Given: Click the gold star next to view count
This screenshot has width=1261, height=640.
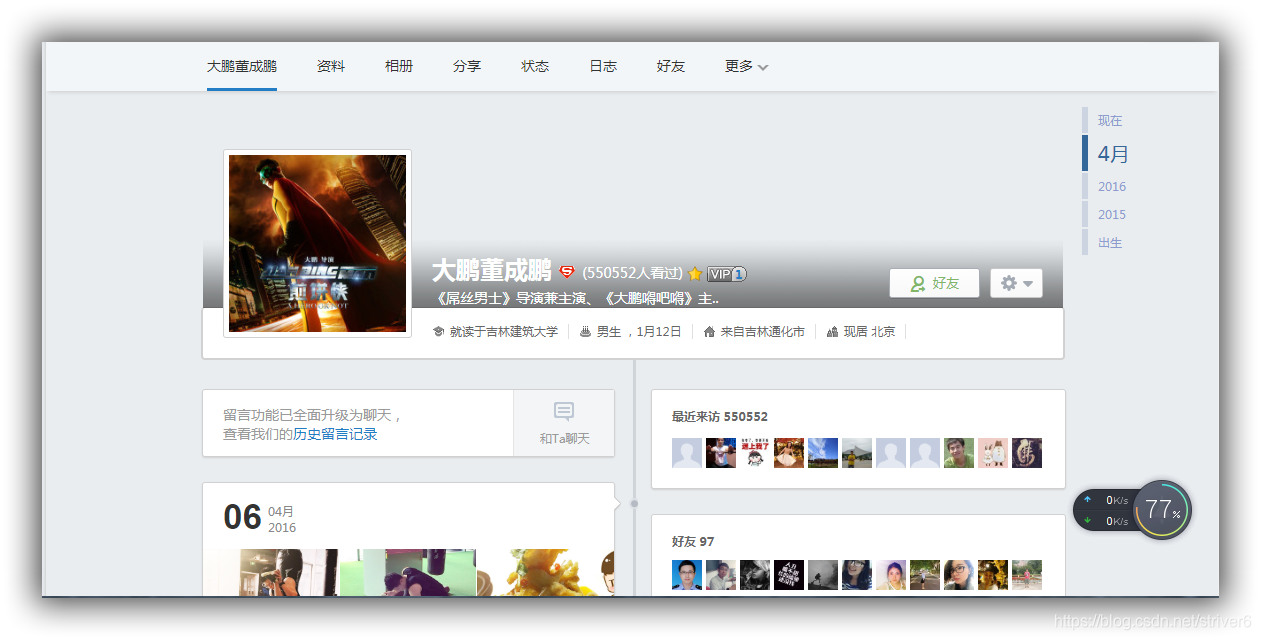Looking at the screenshot, I should click(x=695, y=274).
